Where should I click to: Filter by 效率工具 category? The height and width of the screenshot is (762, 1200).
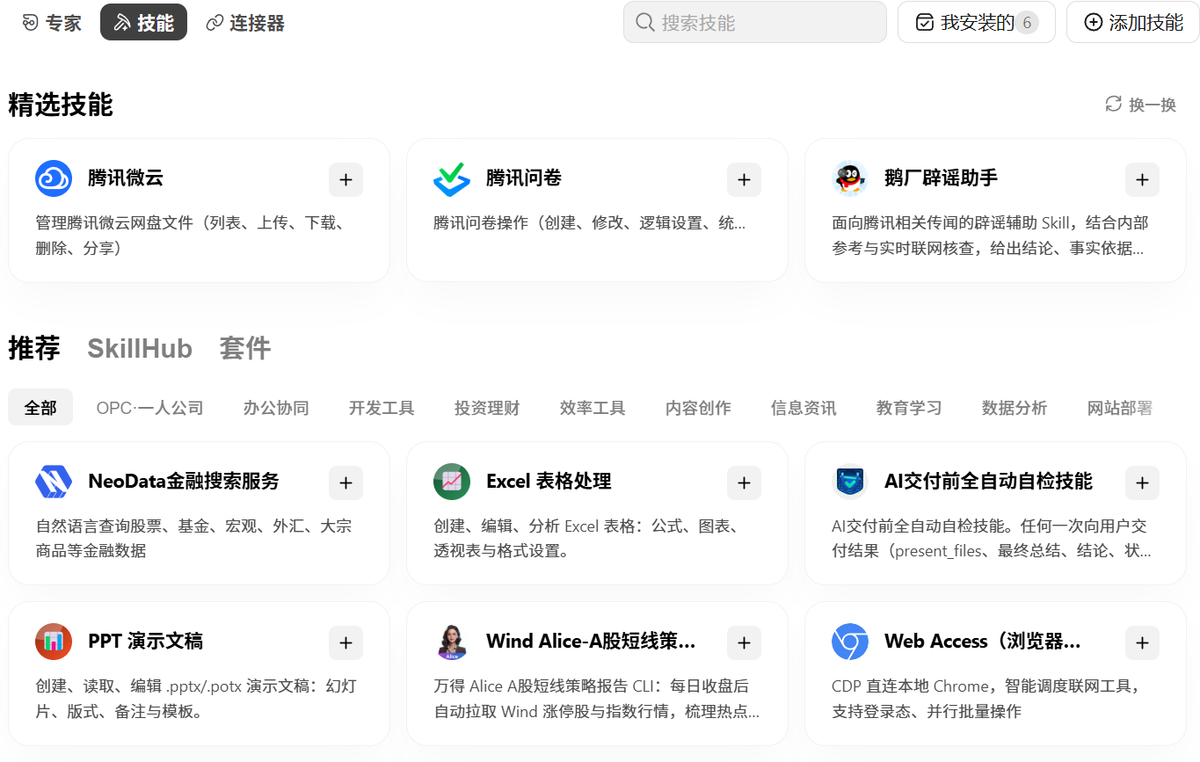pos(593,408)
